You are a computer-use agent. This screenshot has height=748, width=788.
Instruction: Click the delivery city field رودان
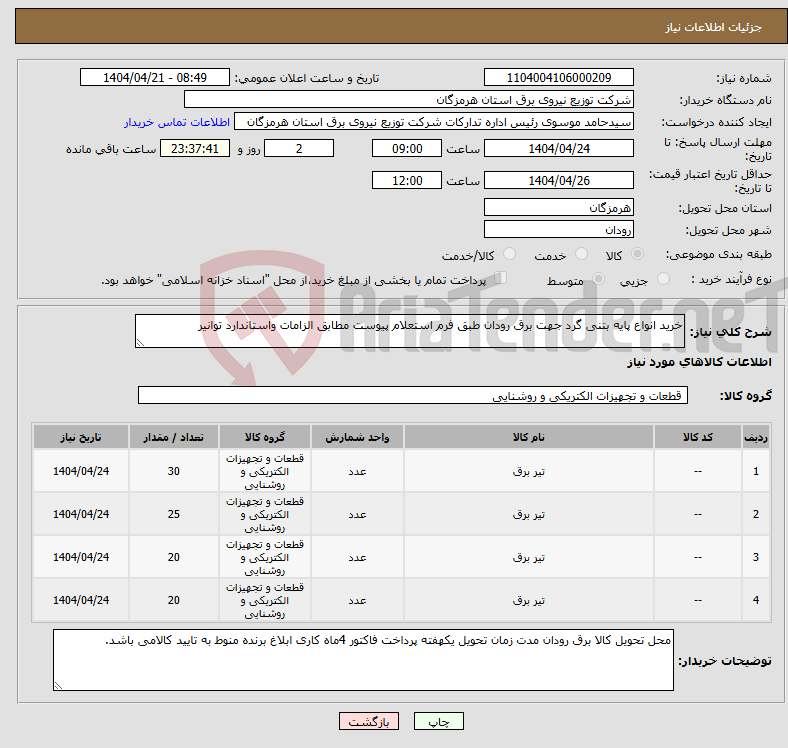click(558, 229)
